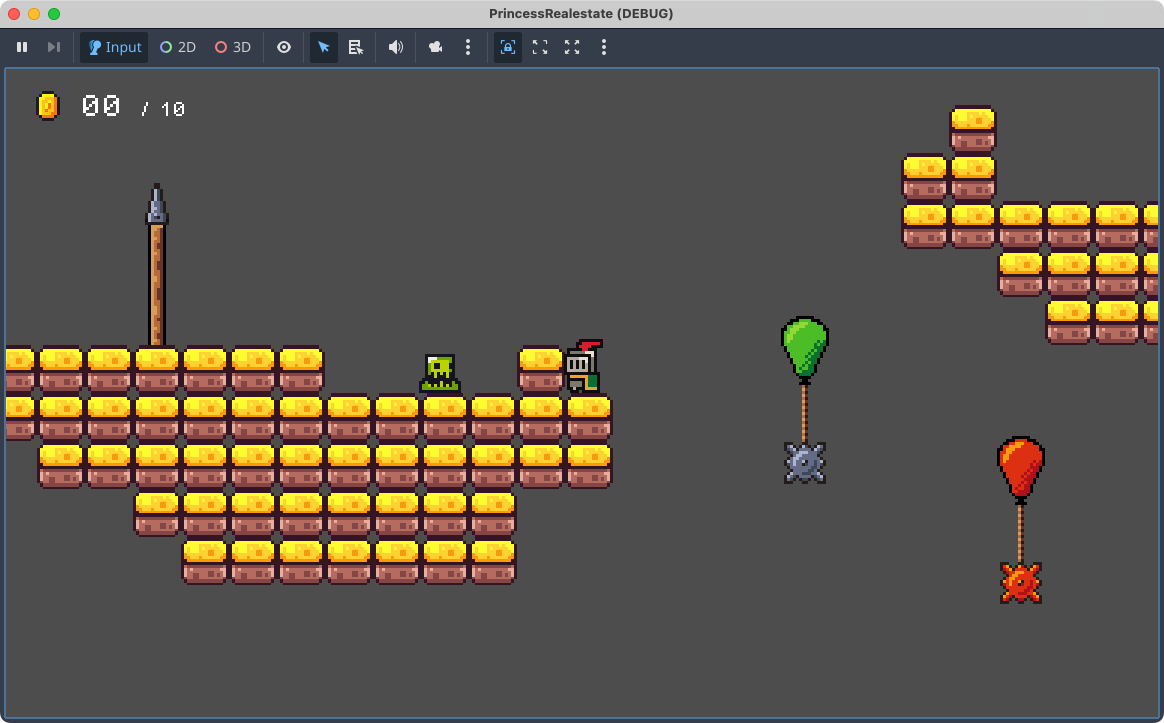Click the gold coin counter icon
This screenshot has height=723, width=1164.
coord(47,106)
